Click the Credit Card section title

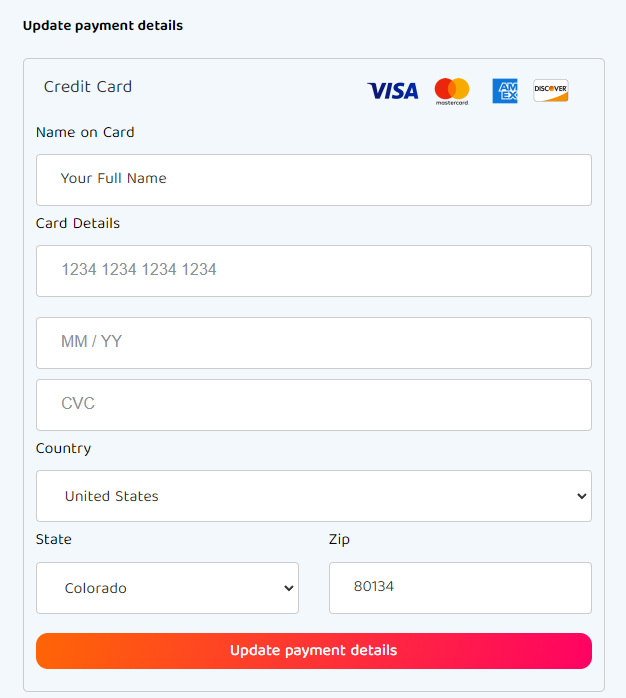click(88, 87)
